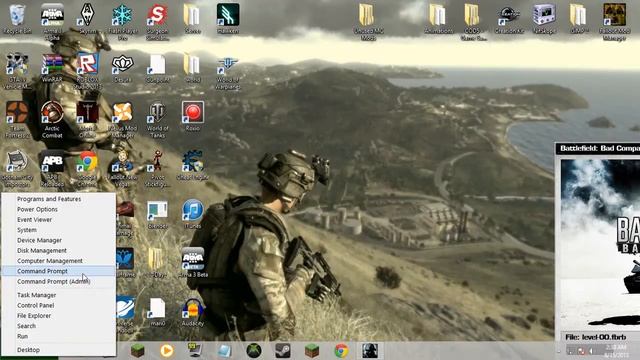Launch Arma 3 Beta shortcut

[193, 262]
